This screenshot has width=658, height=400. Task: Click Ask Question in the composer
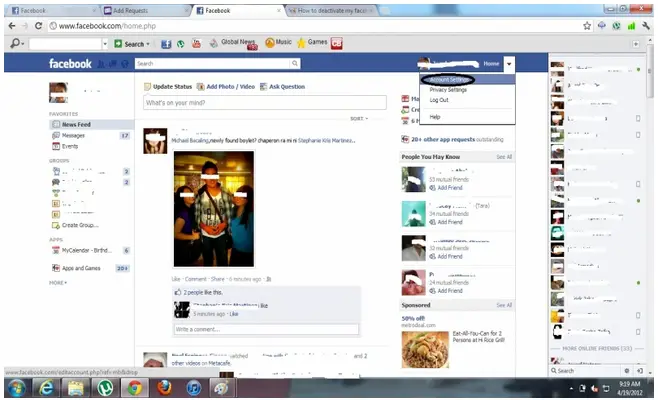click(x=282, y=87)
